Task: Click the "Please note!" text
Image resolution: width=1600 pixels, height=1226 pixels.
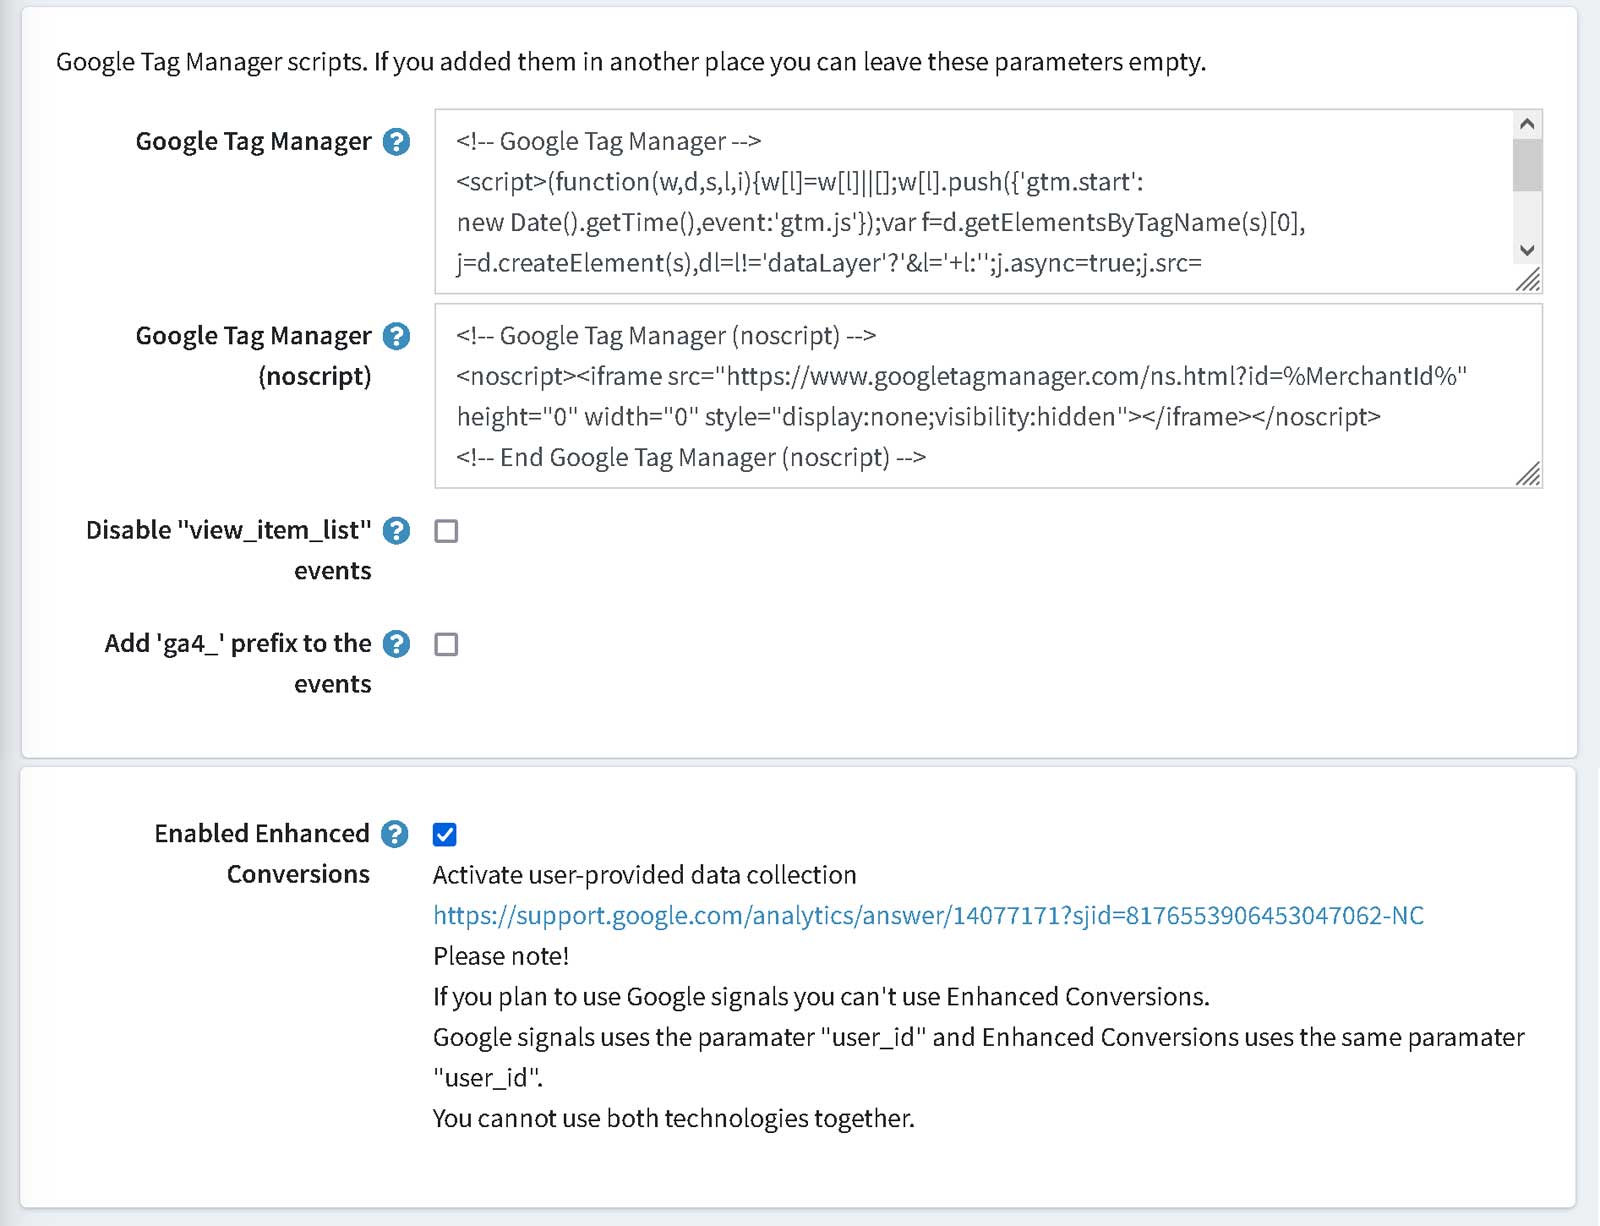Action: click(x=501, y=956)
